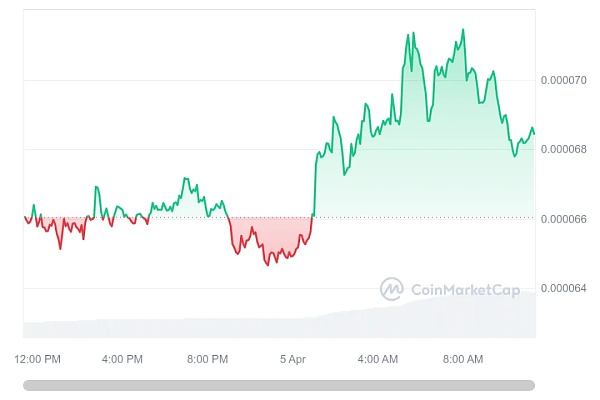Select the 8:00 AM time axis label

pos(463,358)
